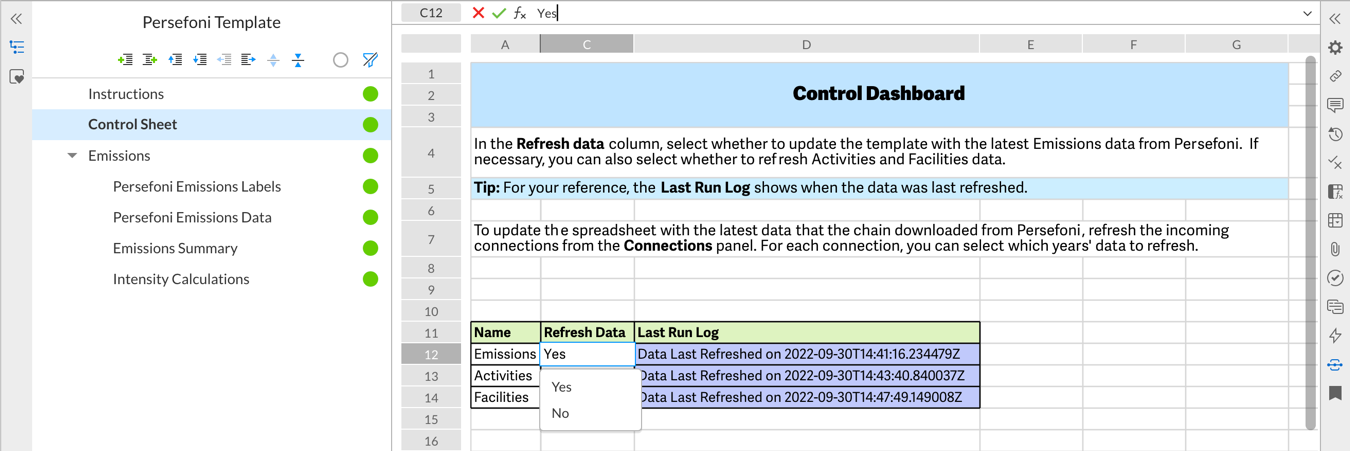The image size is (1350, 451).
Task: Open the history panel icon
Action: pyautogui.click(x=1335, y=134)
